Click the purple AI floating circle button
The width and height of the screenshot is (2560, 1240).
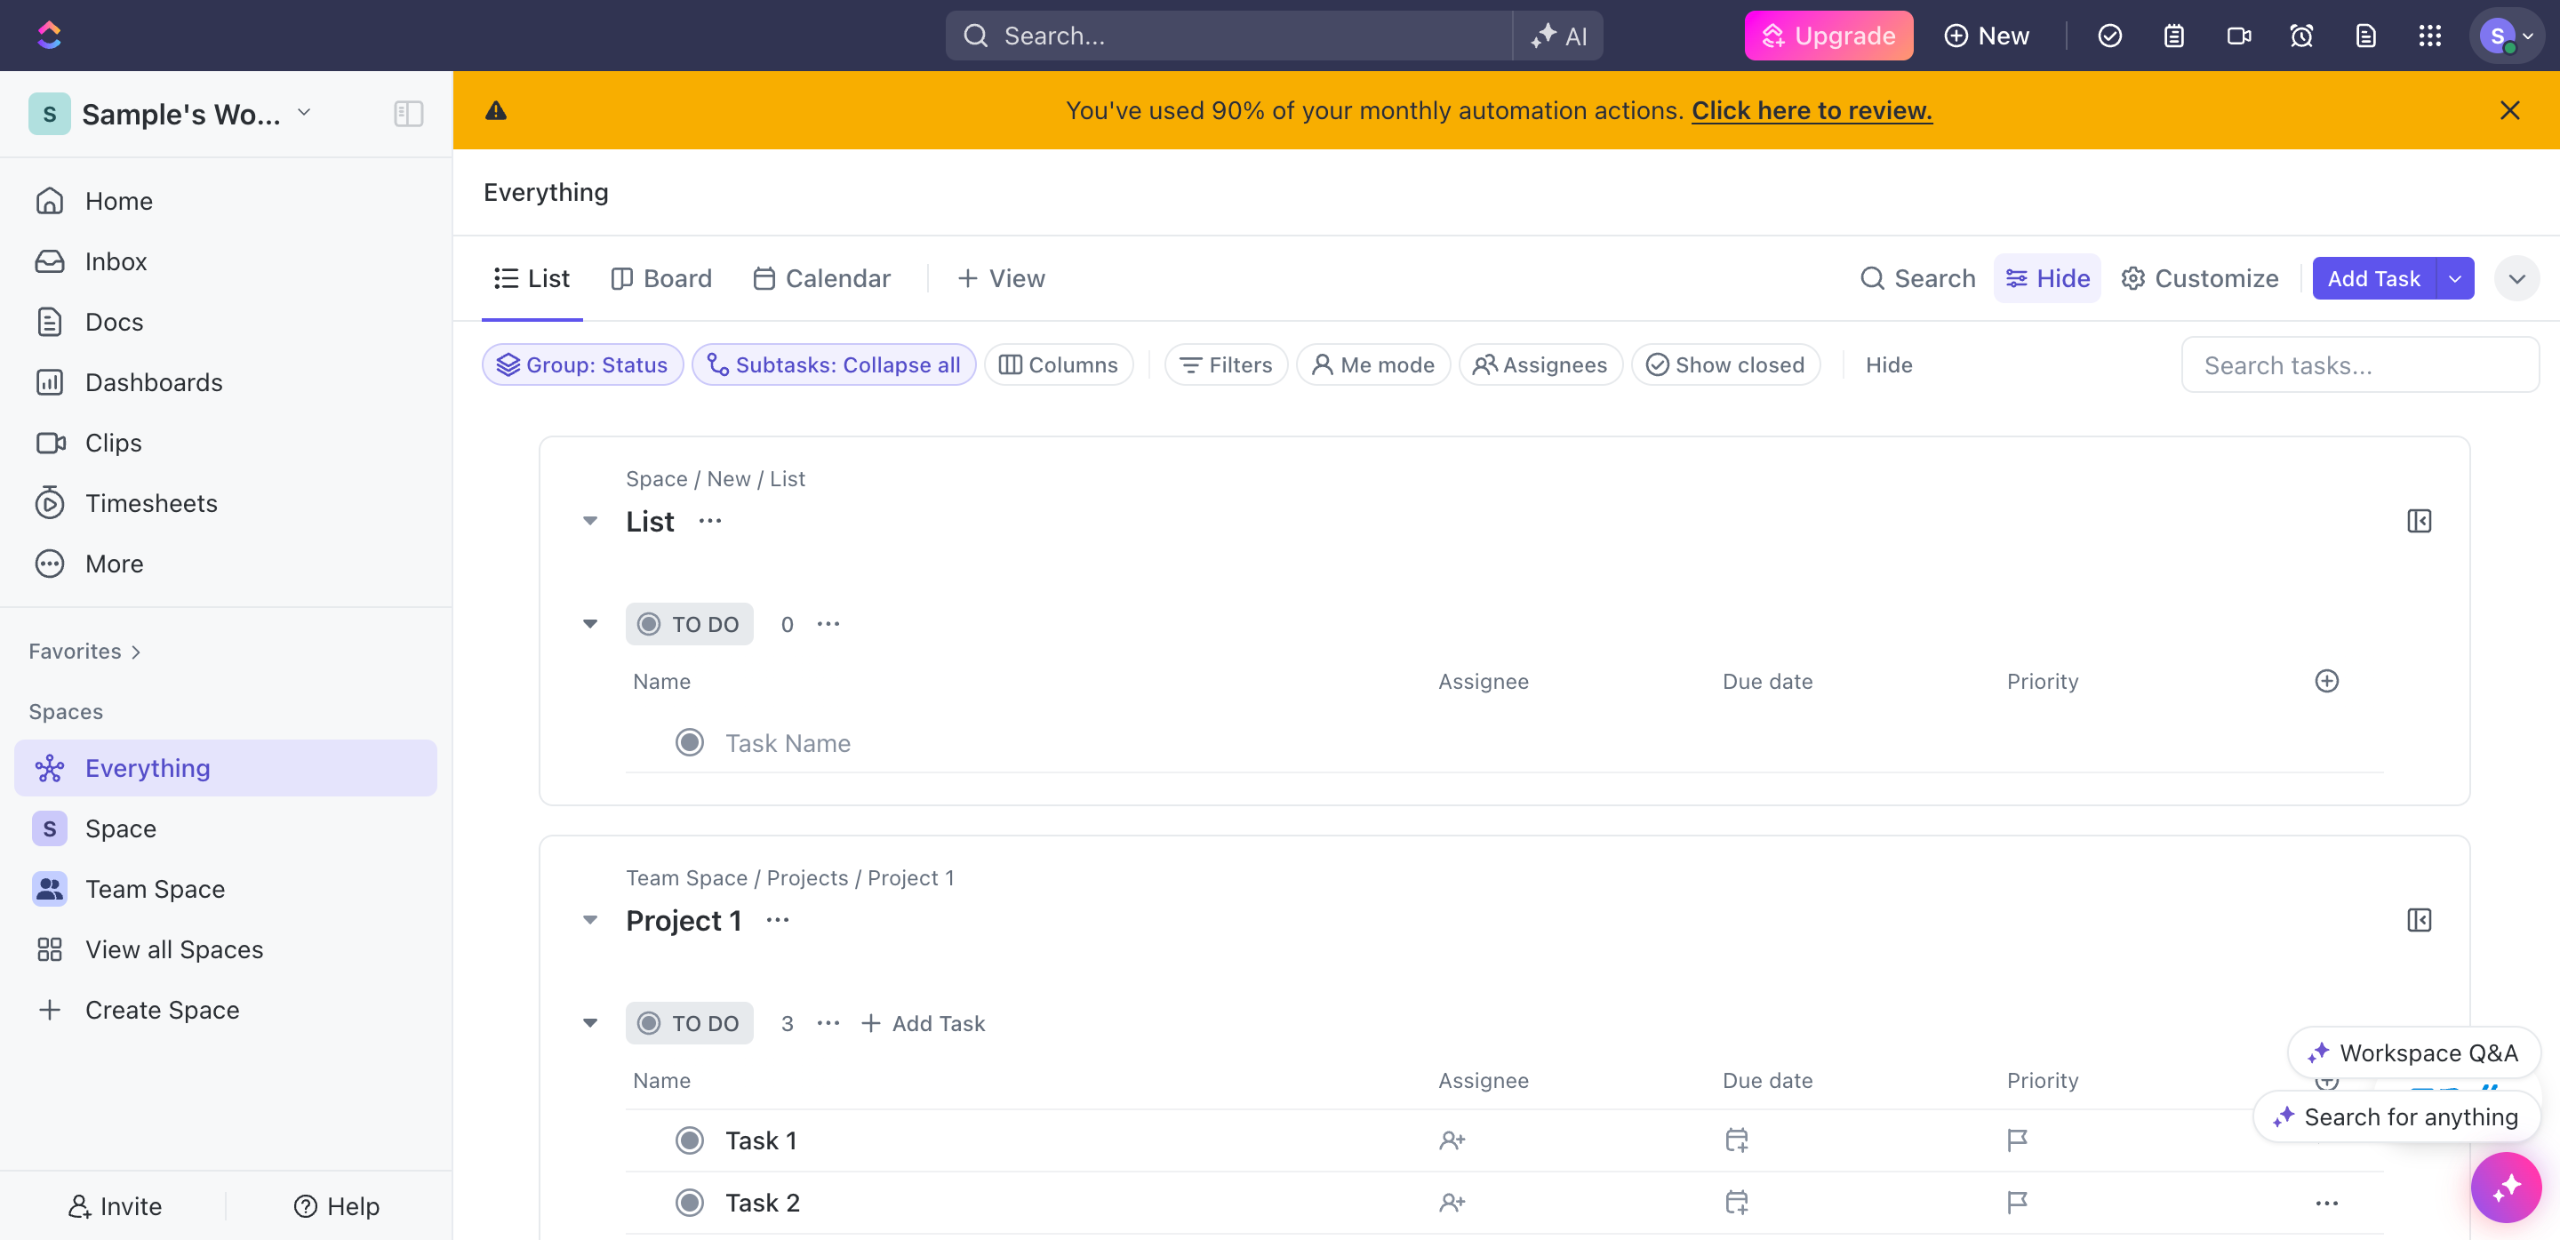pyautogui.click(x=2506, y=1187)
